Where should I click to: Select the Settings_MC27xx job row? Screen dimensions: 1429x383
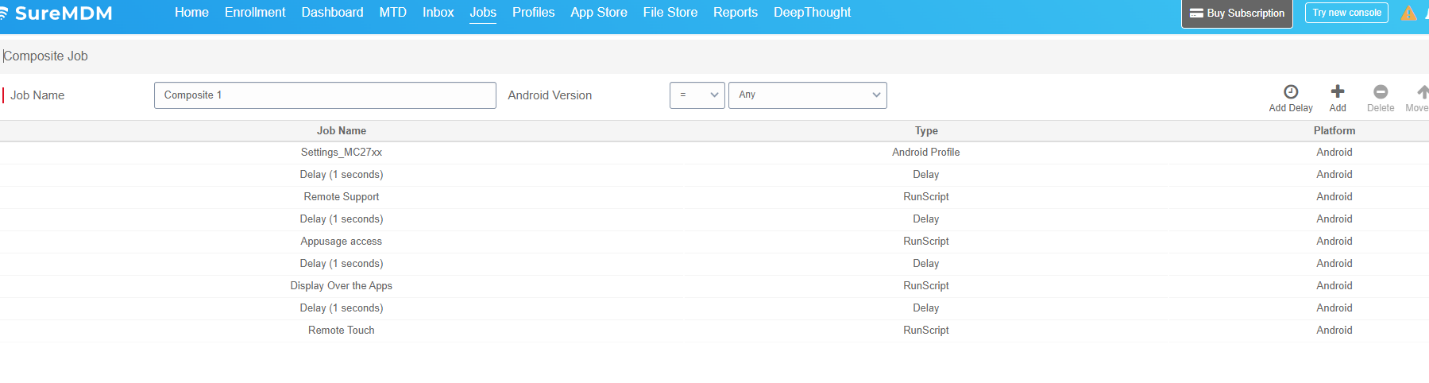tap(714, 153)
